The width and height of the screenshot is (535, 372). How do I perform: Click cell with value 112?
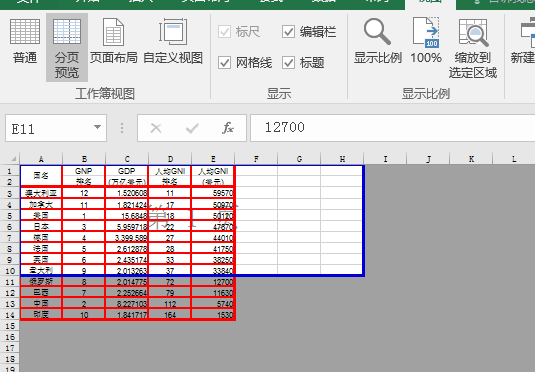[x=170, y=304]
